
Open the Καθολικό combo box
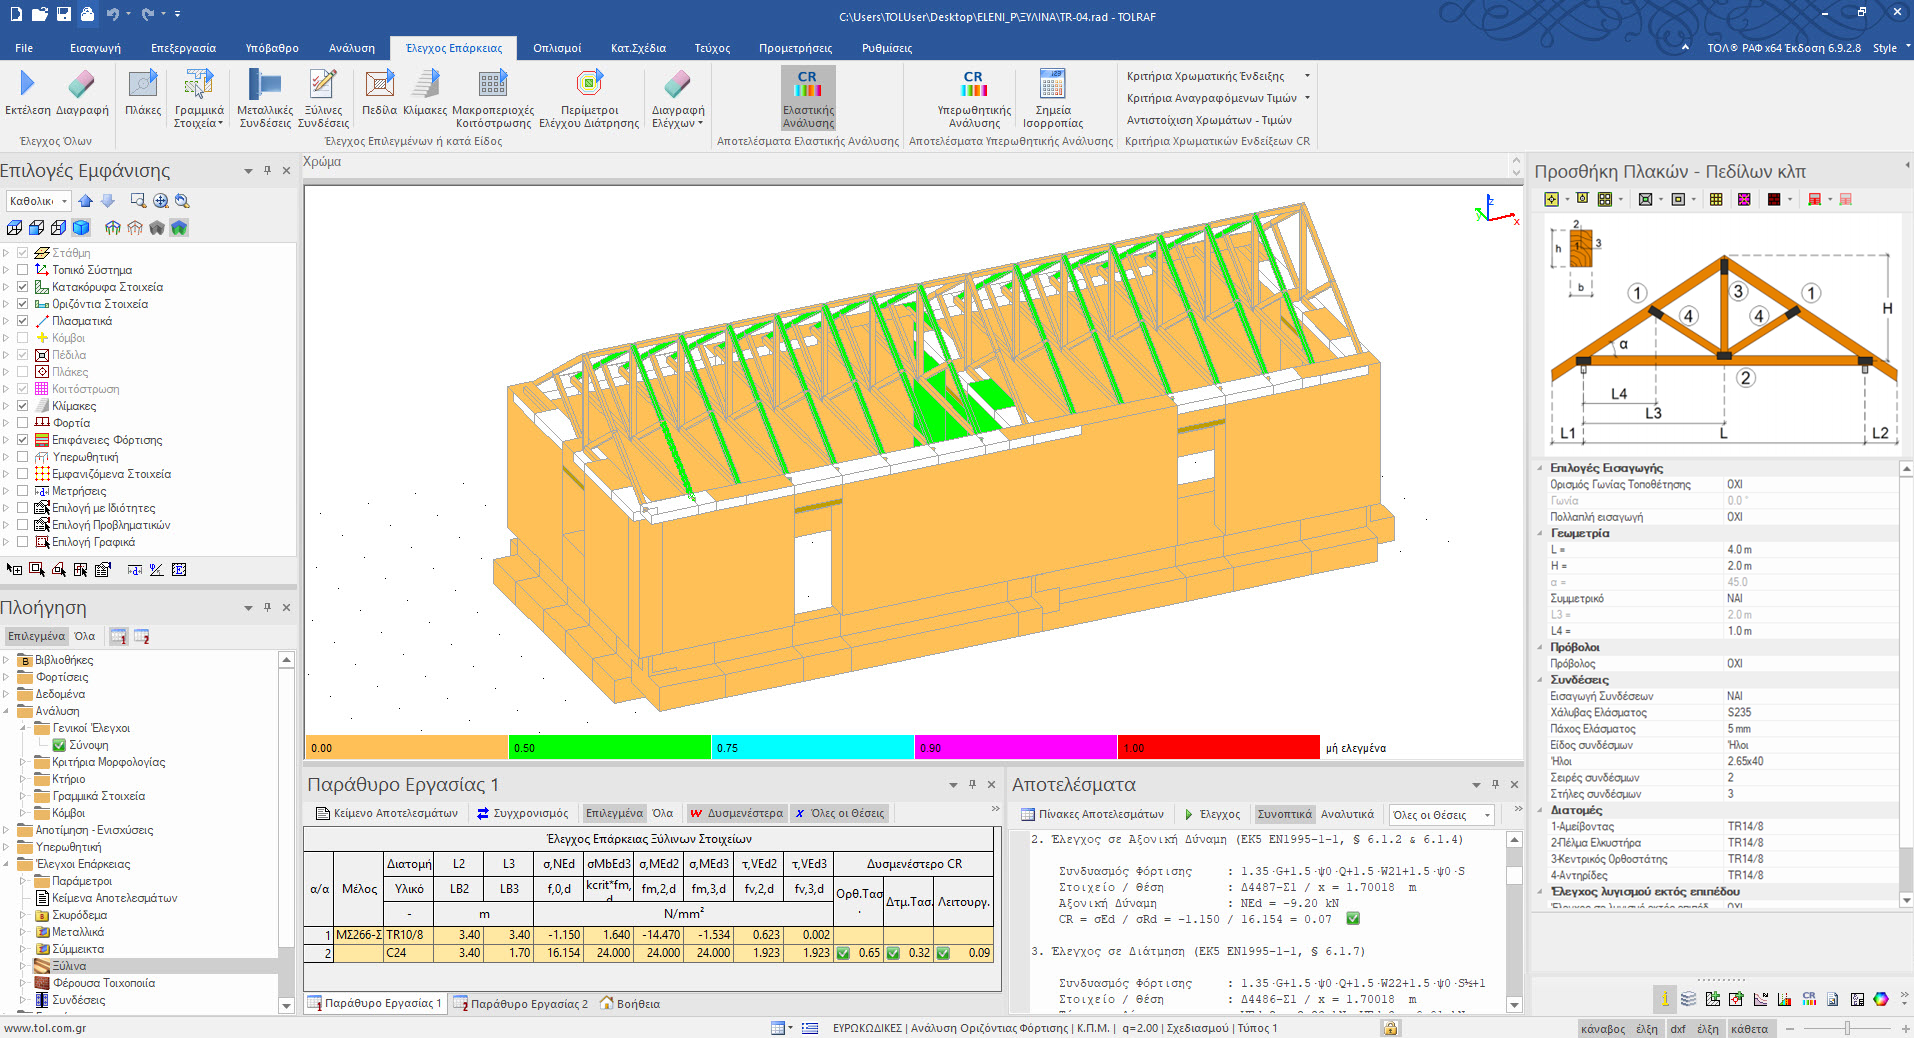pos(39,201)
